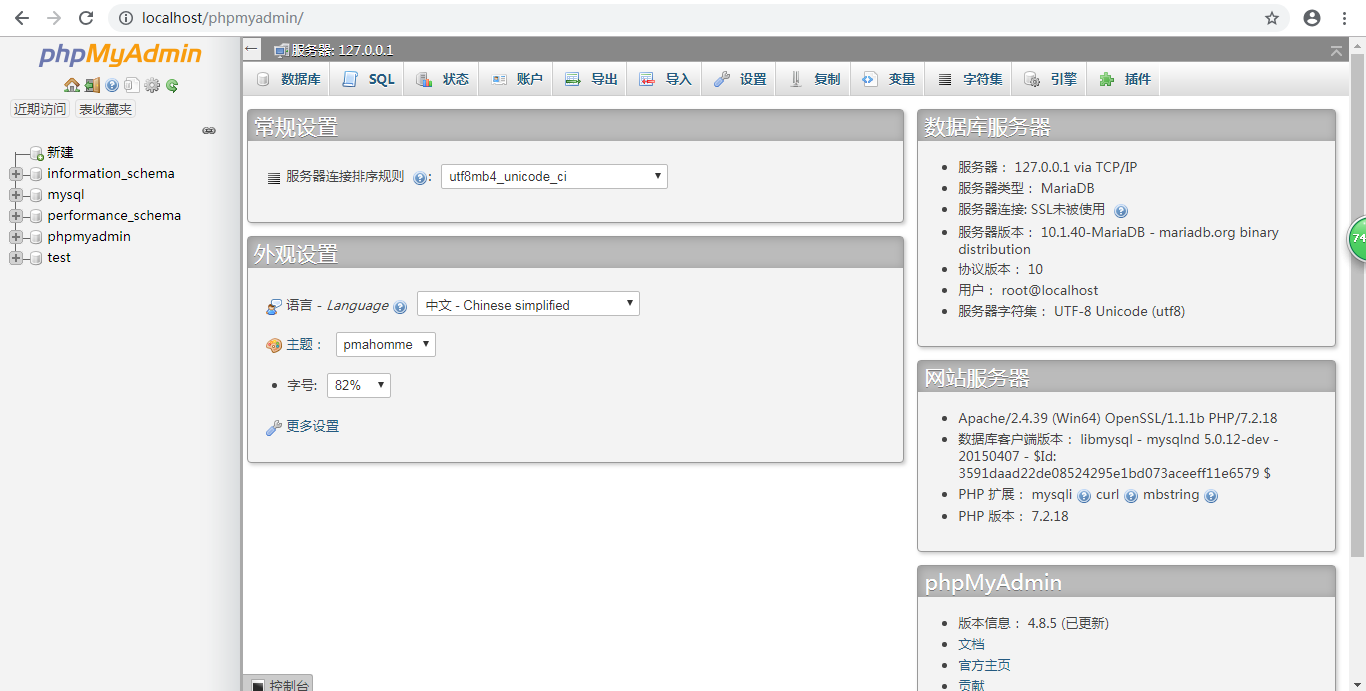Viewport: 1366px width, 691px height.
Task: Click the language icon beside 语言
Action: 274,306
